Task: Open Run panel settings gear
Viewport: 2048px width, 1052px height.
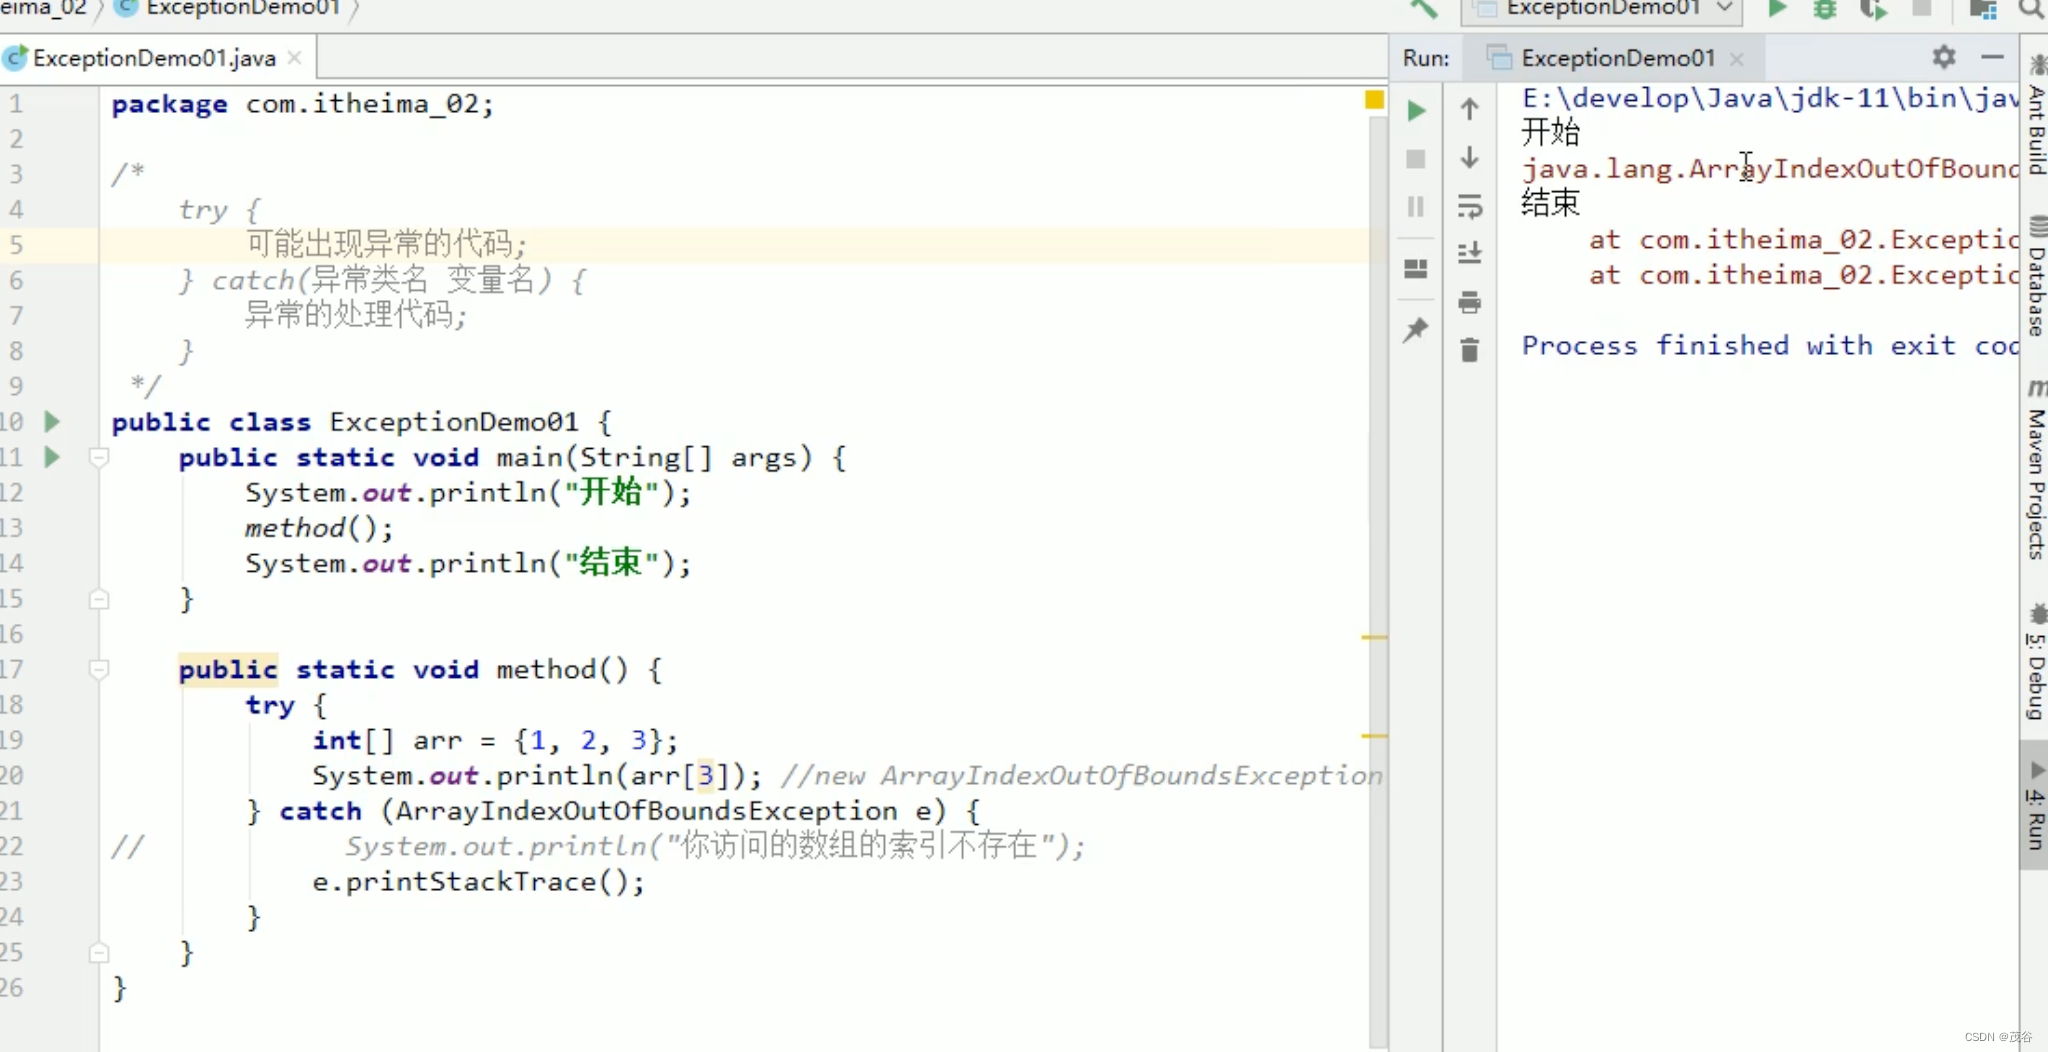Action: tap(1943, 57)
